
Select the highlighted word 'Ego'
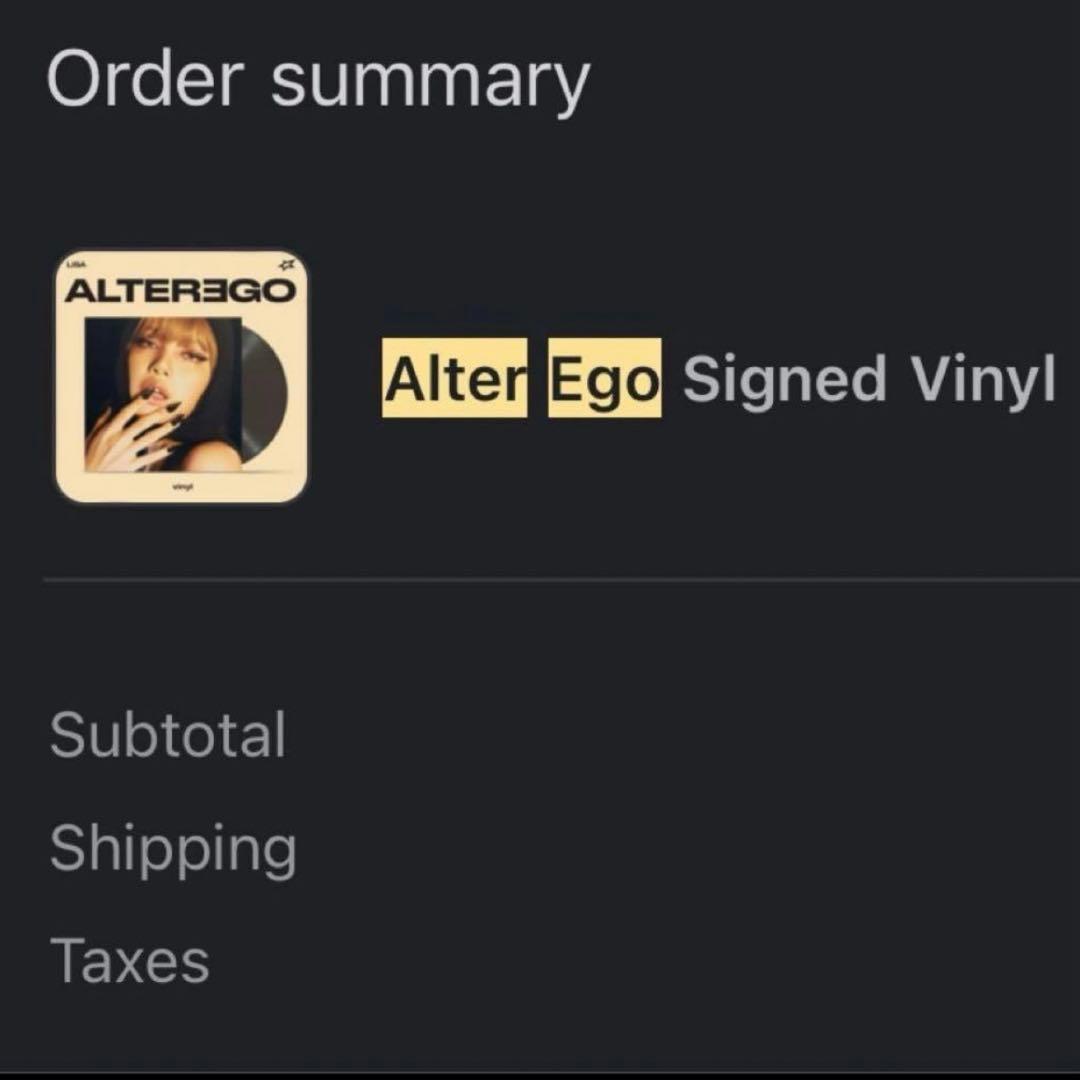(x=604, y=378)
